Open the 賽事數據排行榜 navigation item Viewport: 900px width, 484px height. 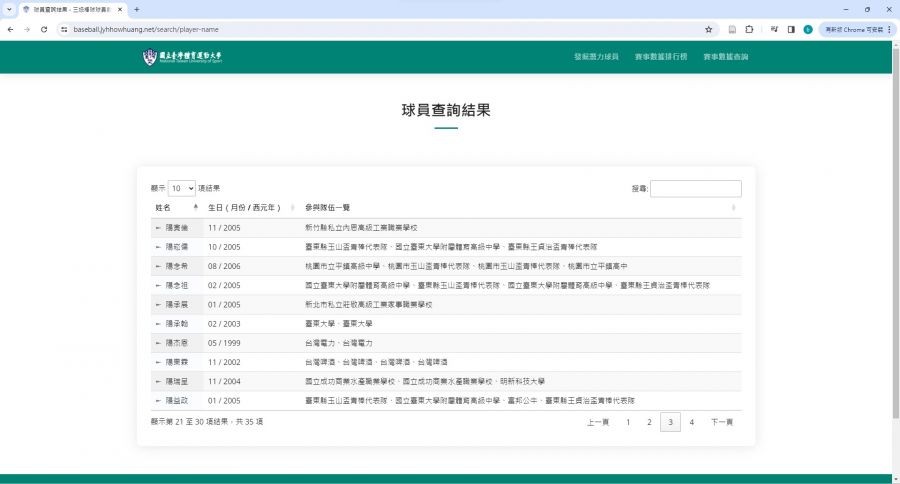pyautogui.click(x=660, y=57)
